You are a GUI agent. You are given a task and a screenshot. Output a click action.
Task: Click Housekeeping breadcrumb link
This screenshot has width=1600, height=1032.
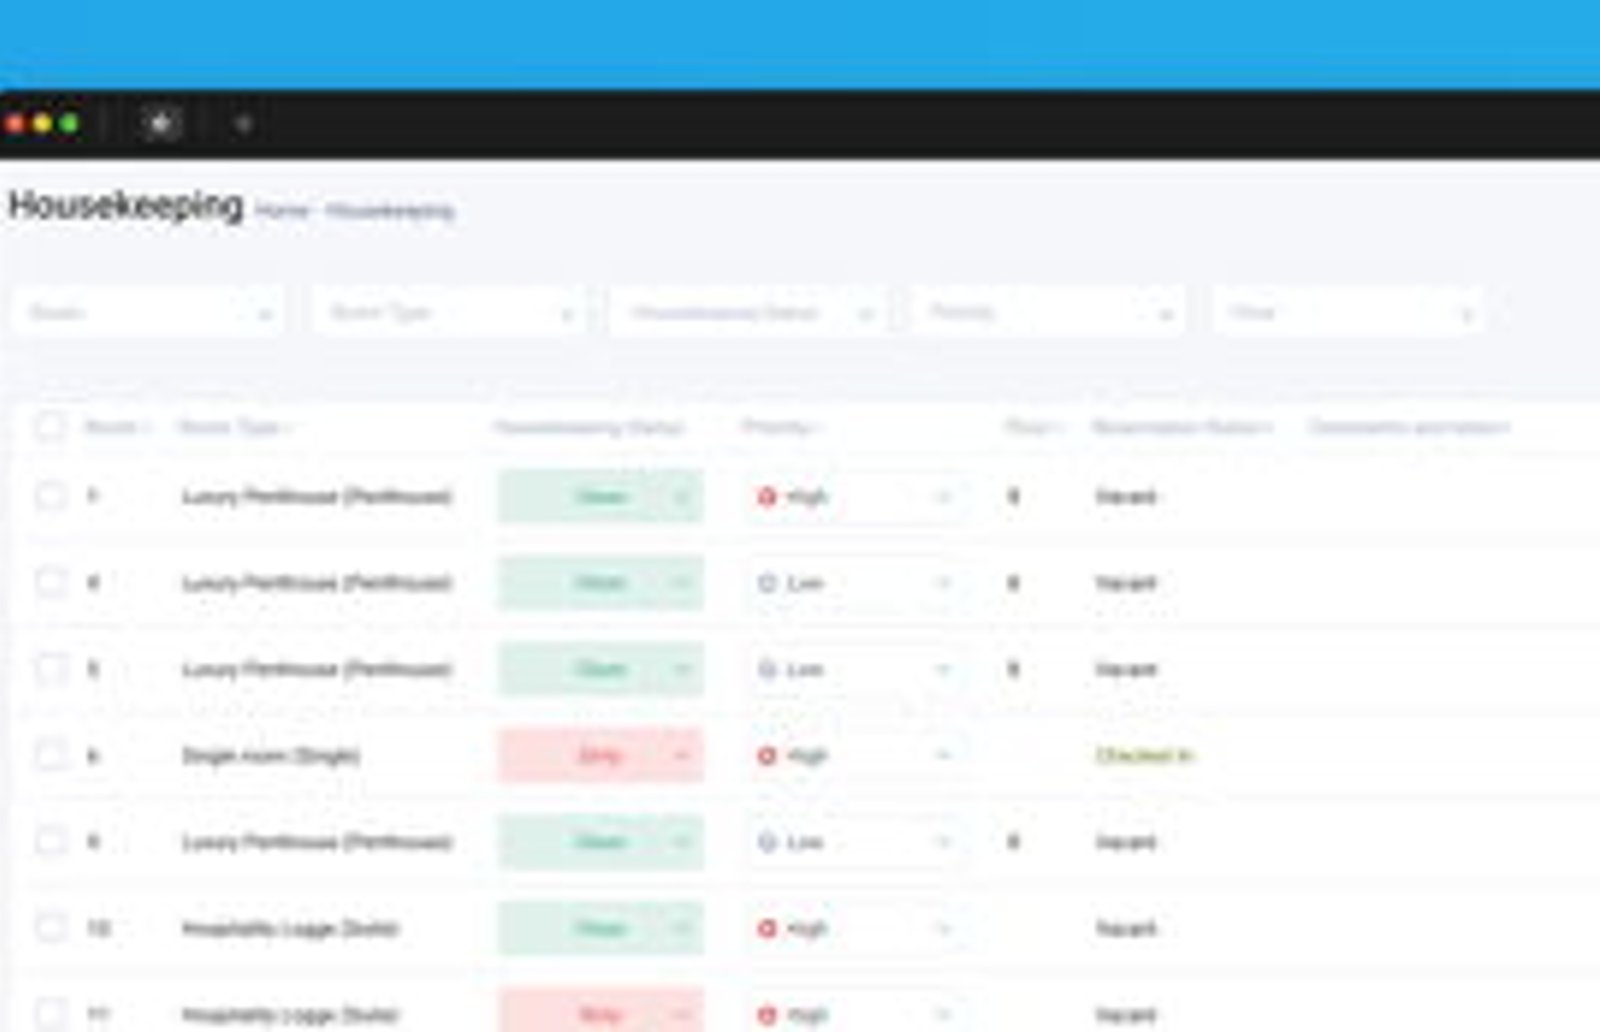(x=389, y=210)
